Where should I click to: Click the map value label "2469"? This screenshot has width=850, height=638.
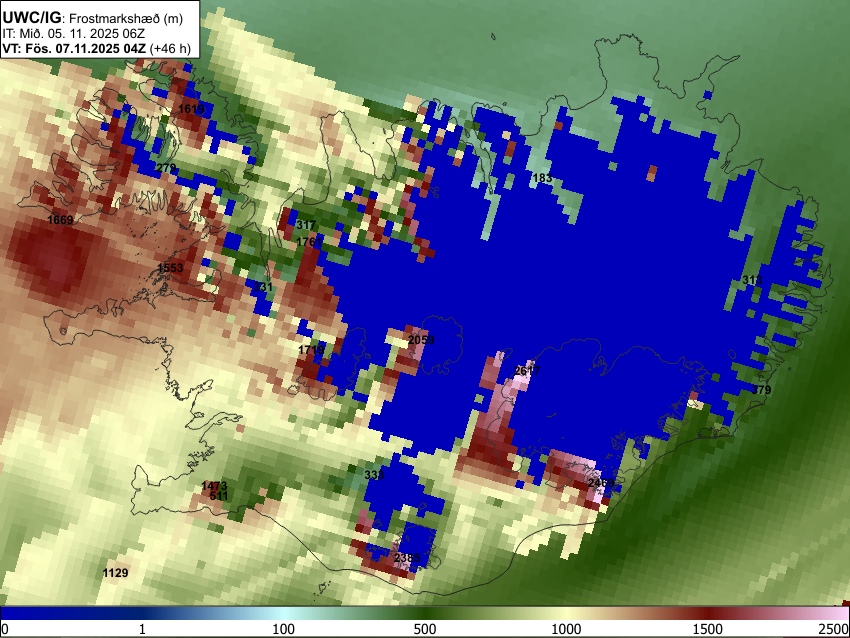click(601, 483)
